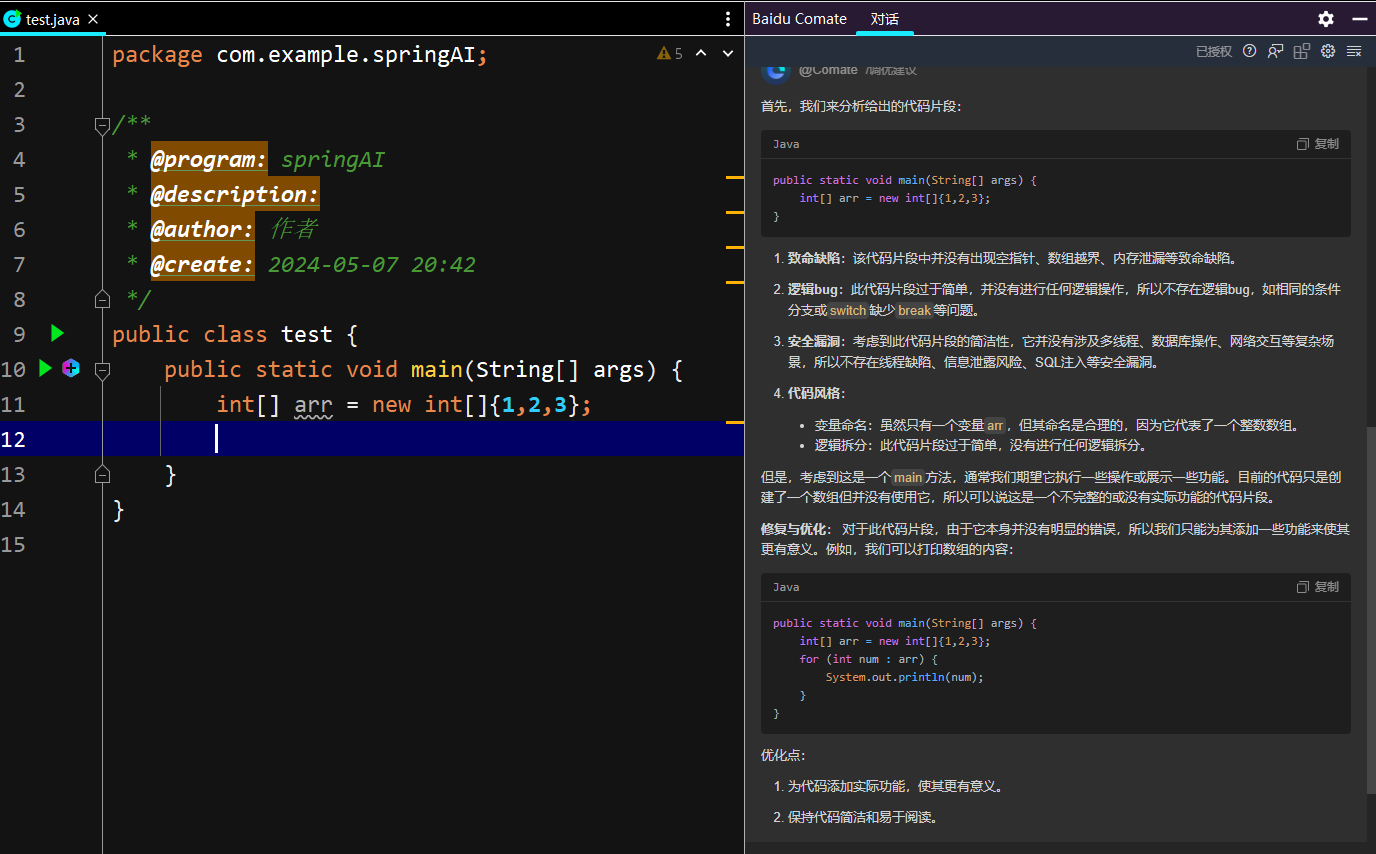Click the Comate chat panel scrollbar
Viewport: 1376px width, 854px height.
pyautogui.click(x=1371, y=609)
